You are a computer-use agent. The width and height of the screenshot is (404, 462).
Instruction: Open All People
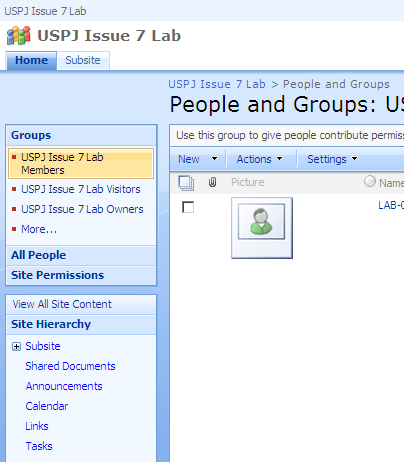coord(39,255)
